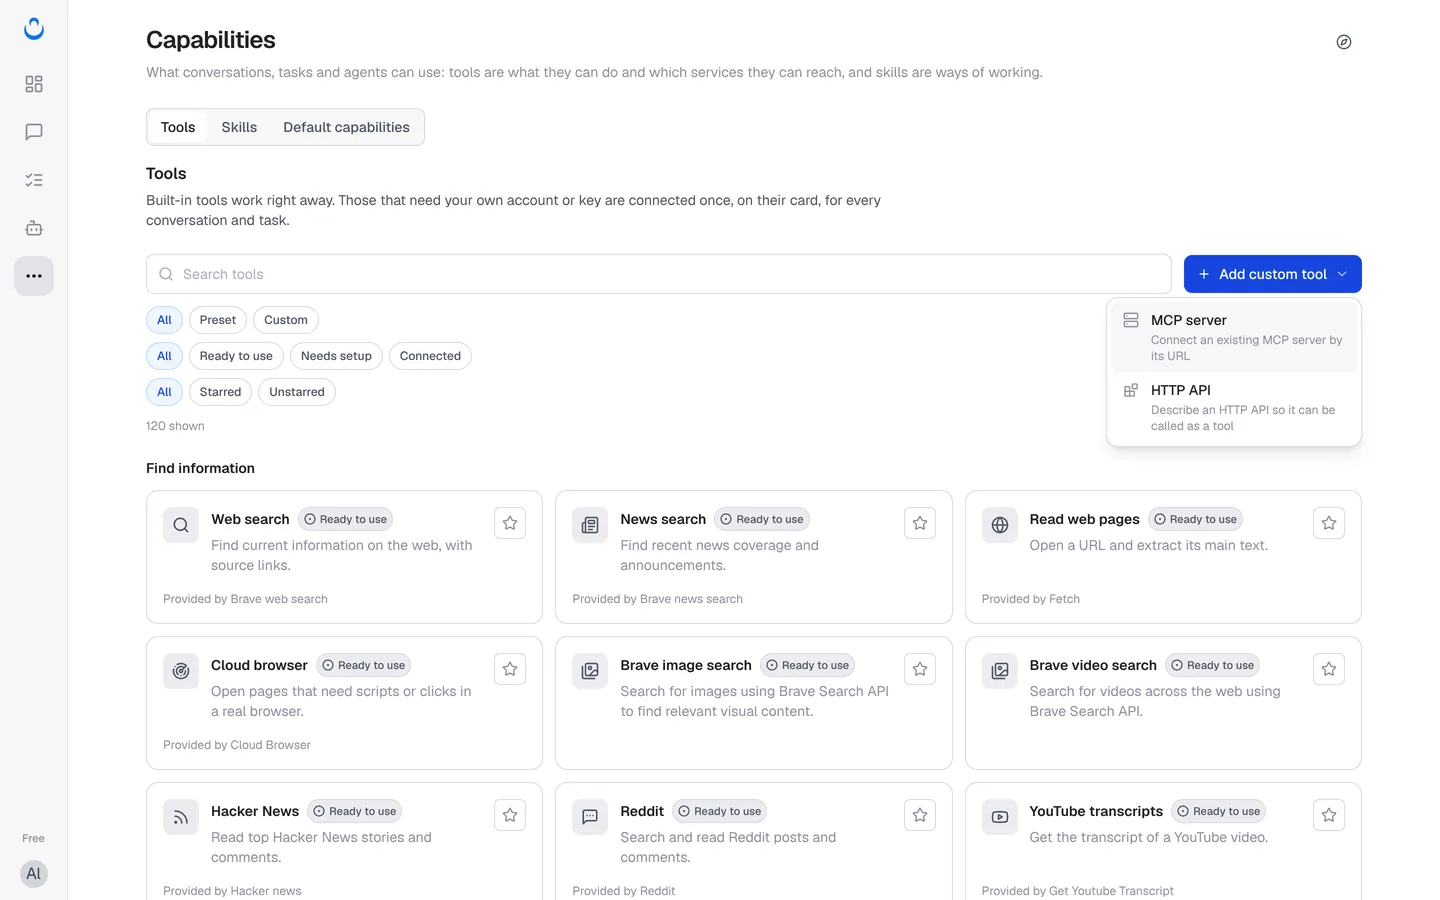The height and width of the screenshot is (900, 1440).
Task: Choose MCP server from the dropdown menu
Action: click(x=1234, y=337)
